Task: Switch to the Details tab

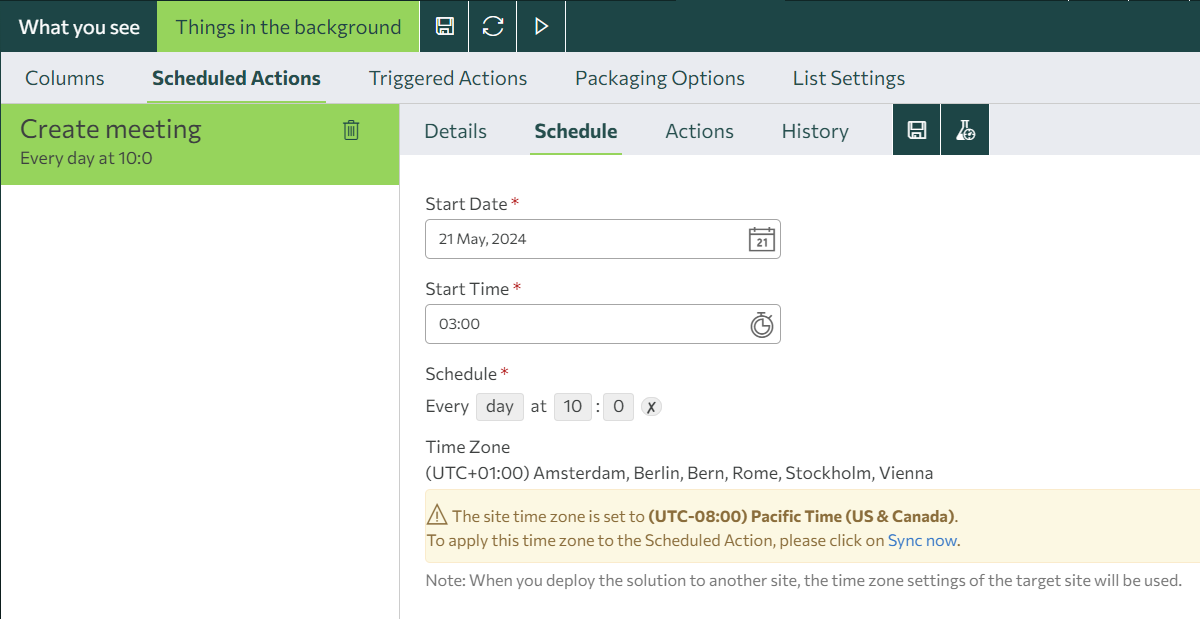Action: click(x=455, y=131)
